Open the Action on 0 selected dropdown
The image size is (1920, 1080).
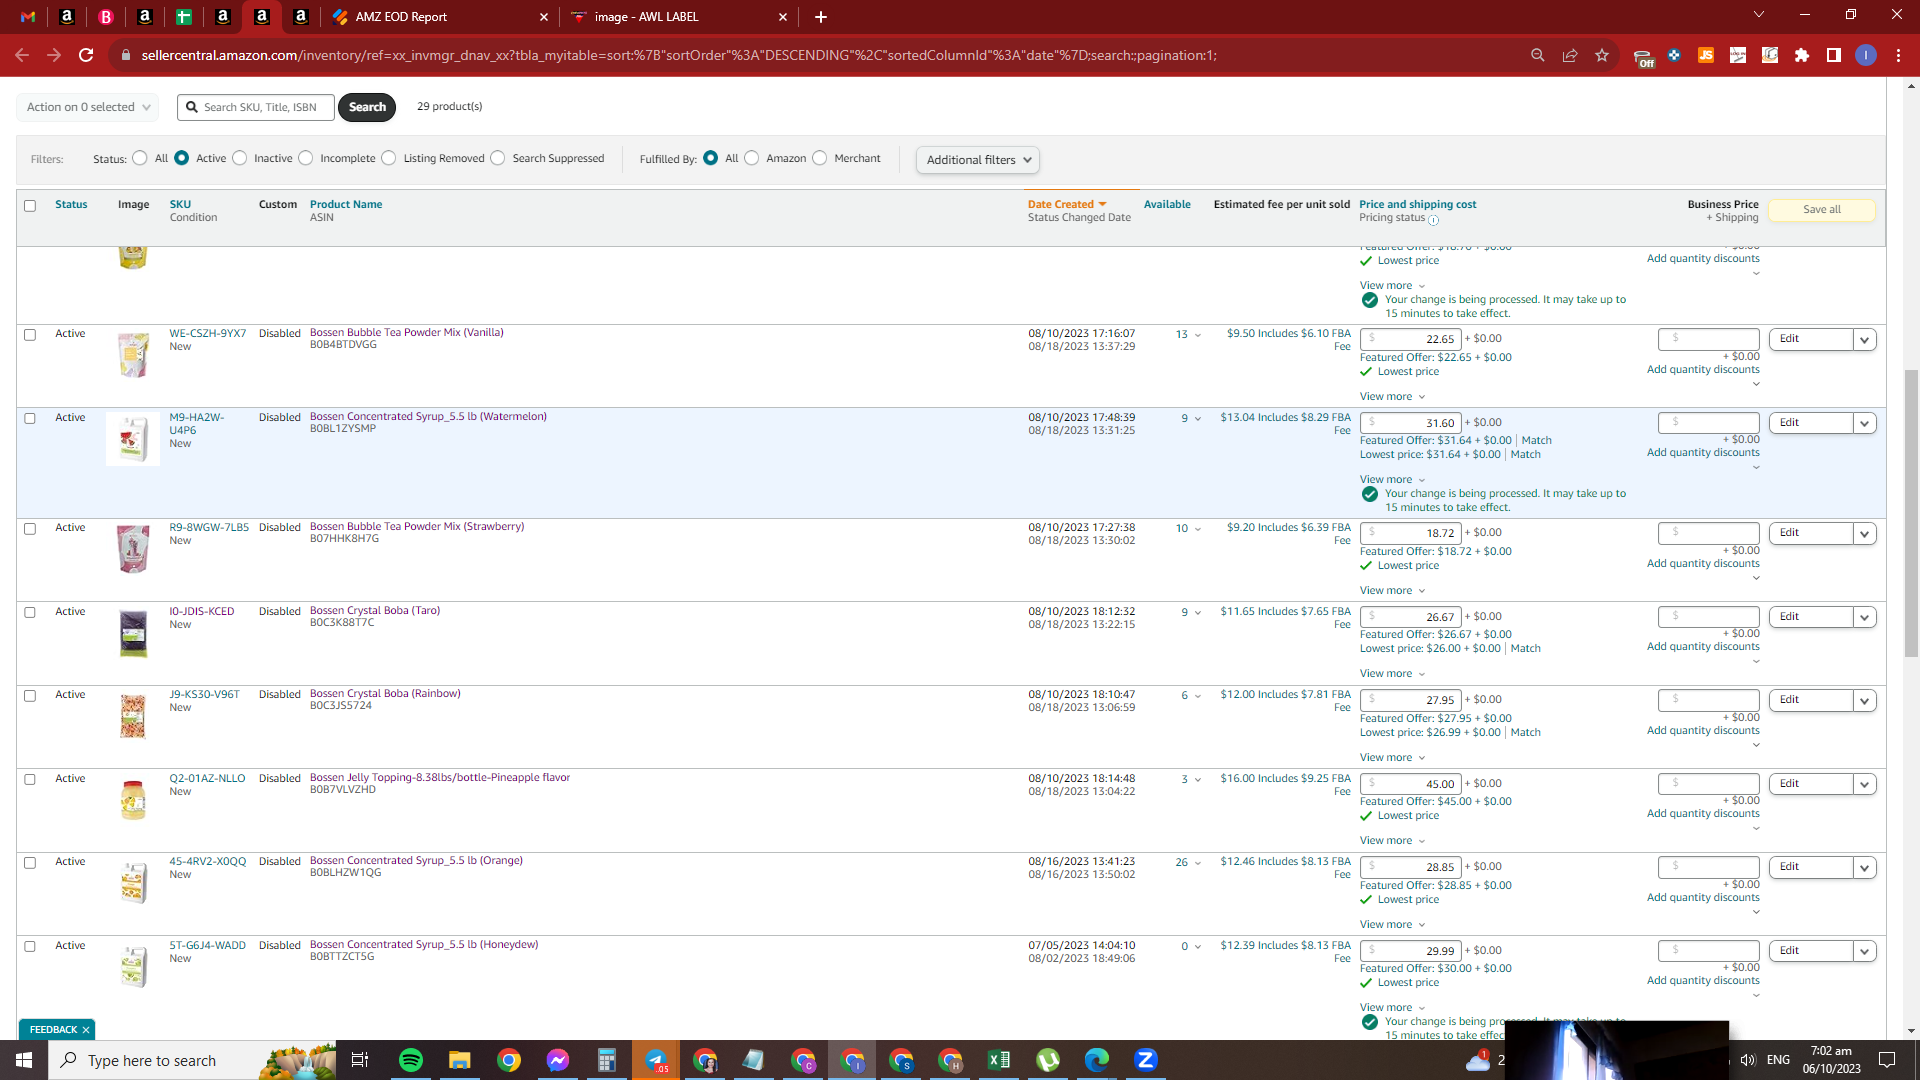(88, 107)
